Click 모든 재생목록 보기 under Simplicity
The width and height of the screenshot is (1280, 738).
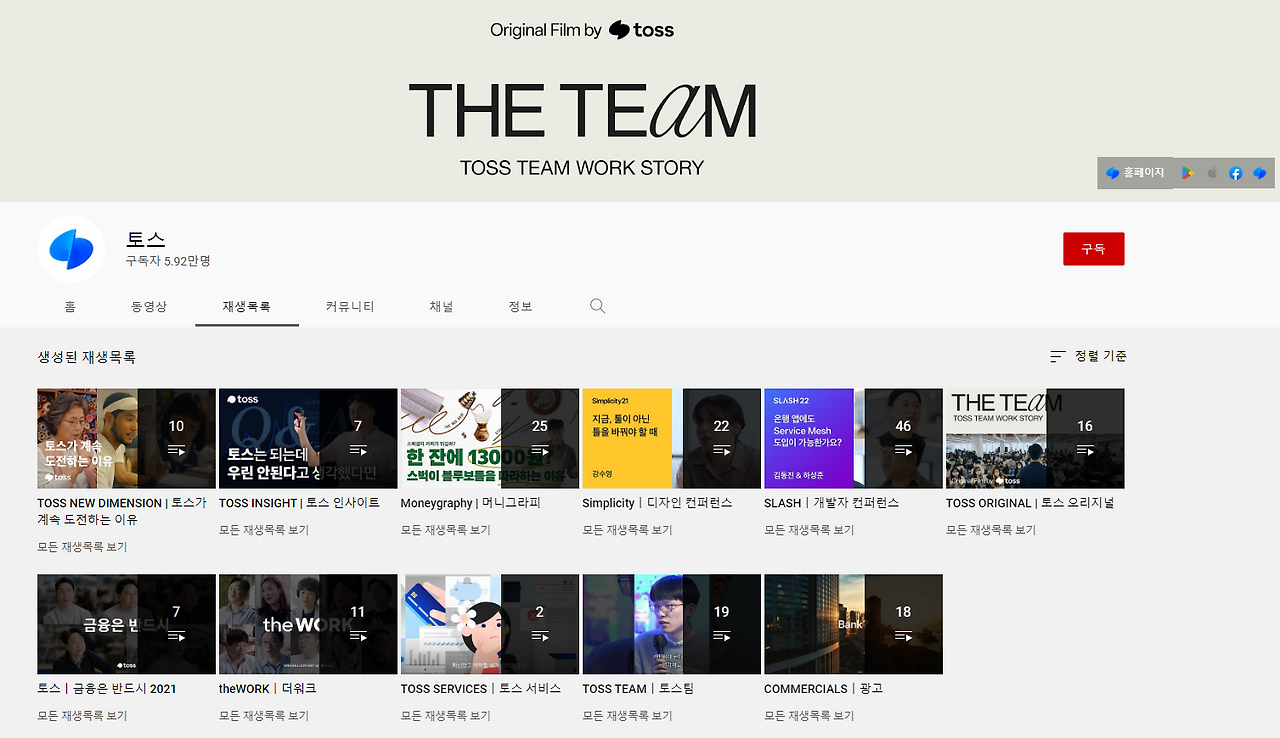pos(628,530)
